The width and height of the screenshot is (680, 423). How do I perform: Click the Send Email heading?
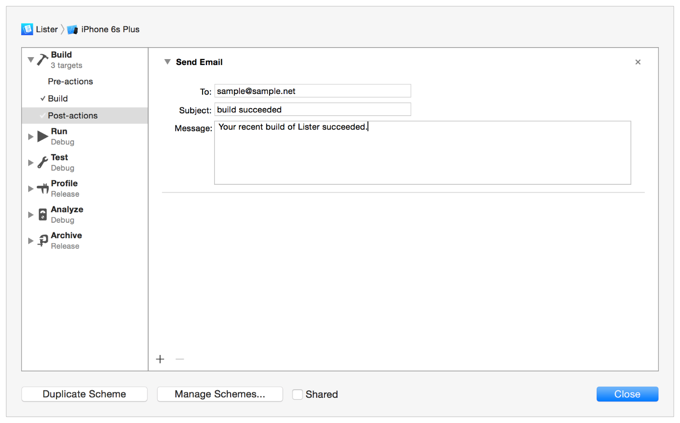pyautogui.click(x=199, y=62)
